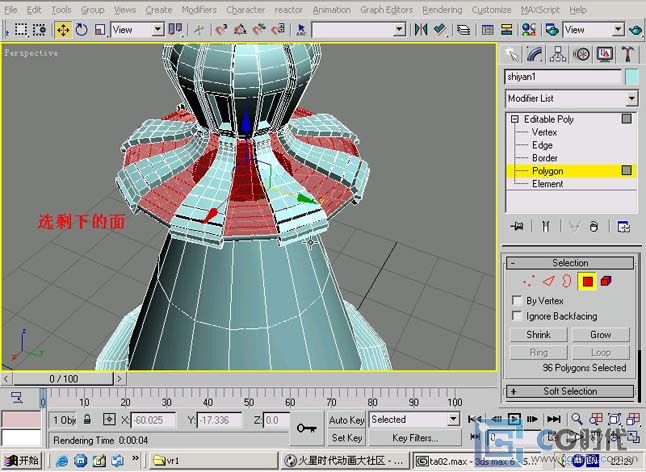Viewport: 646px width, 472px height.
Task: Enable the Ignore Backfacing checkbox
Action: pyautogui.click(x=517, y=315)
